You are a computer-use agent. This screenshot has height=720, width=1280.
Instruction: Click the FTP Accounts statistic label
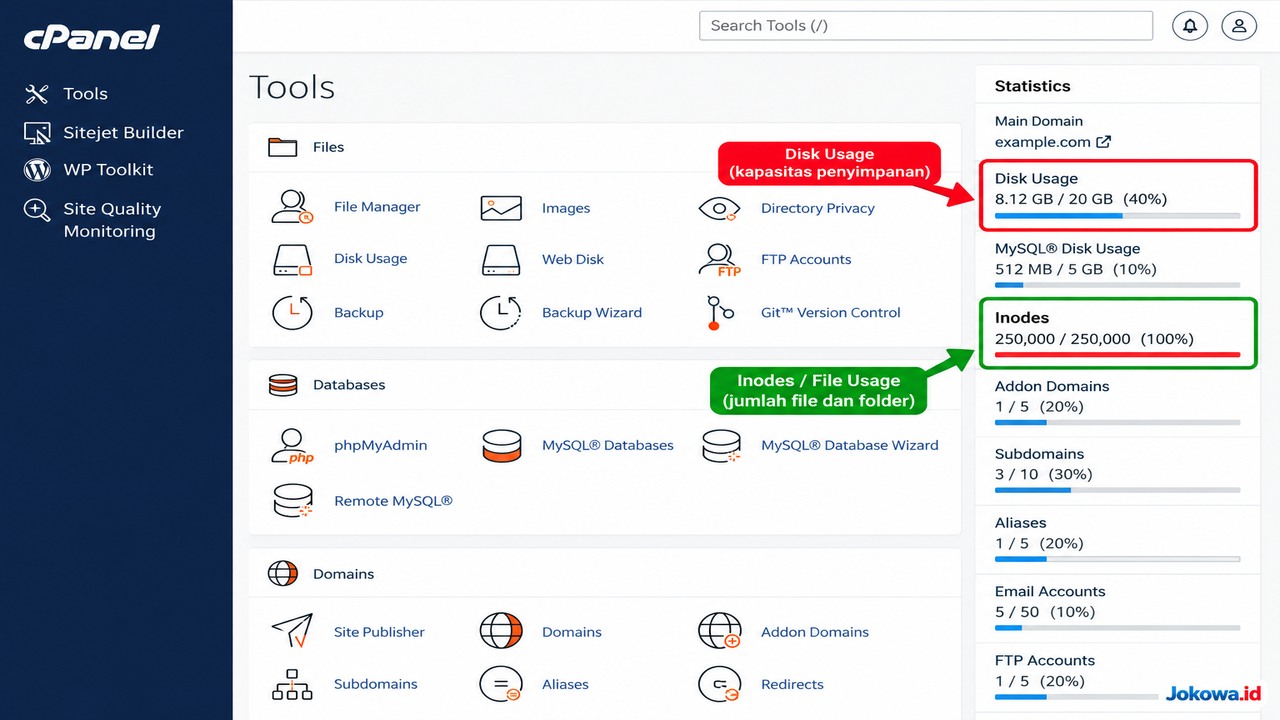1045,660
